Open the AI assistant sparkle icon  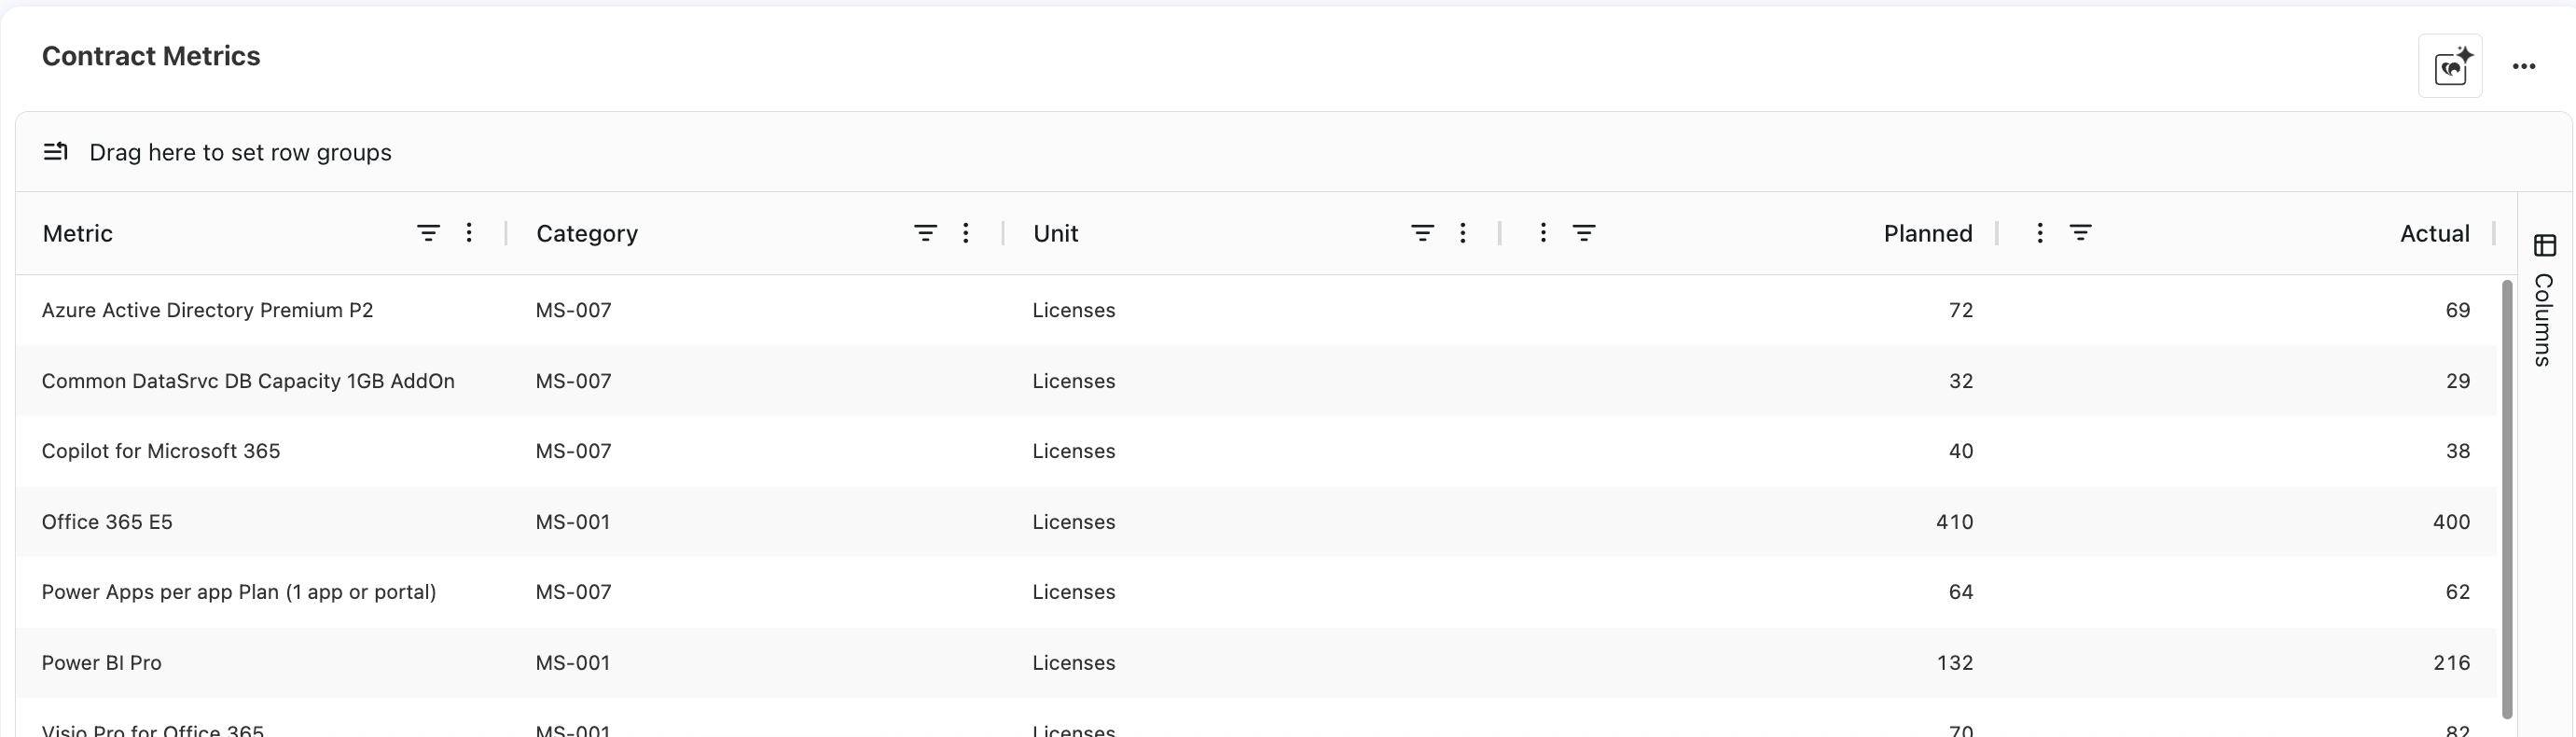coord(2450,66)
